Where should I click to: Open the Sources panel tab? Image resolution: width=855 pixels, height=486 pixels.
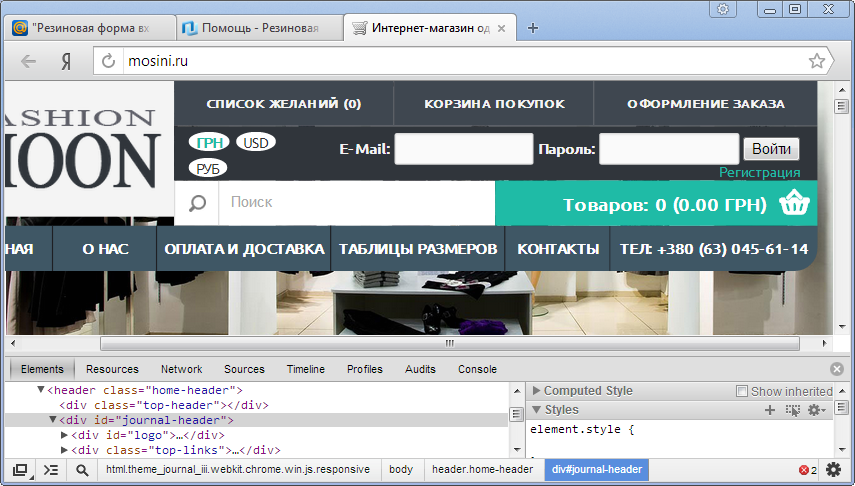244,369
